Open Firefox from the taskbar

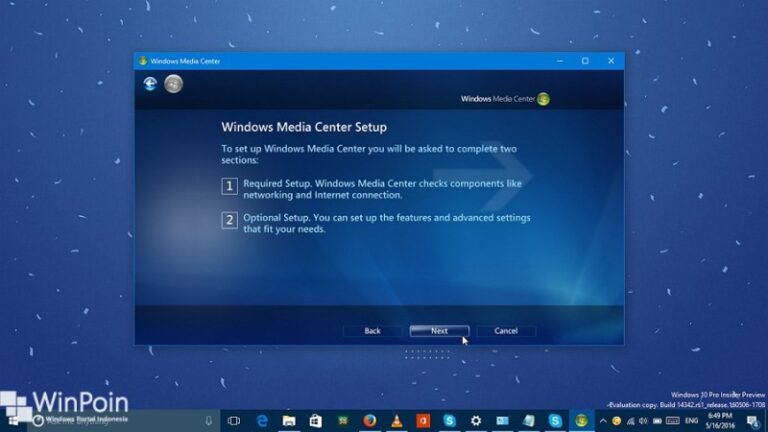(x=369, y=421)
